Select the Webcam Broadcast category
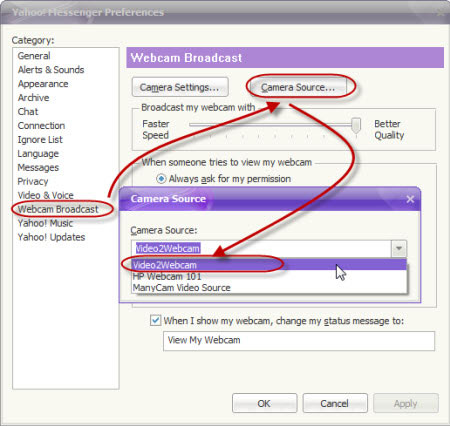 point(58,209)
